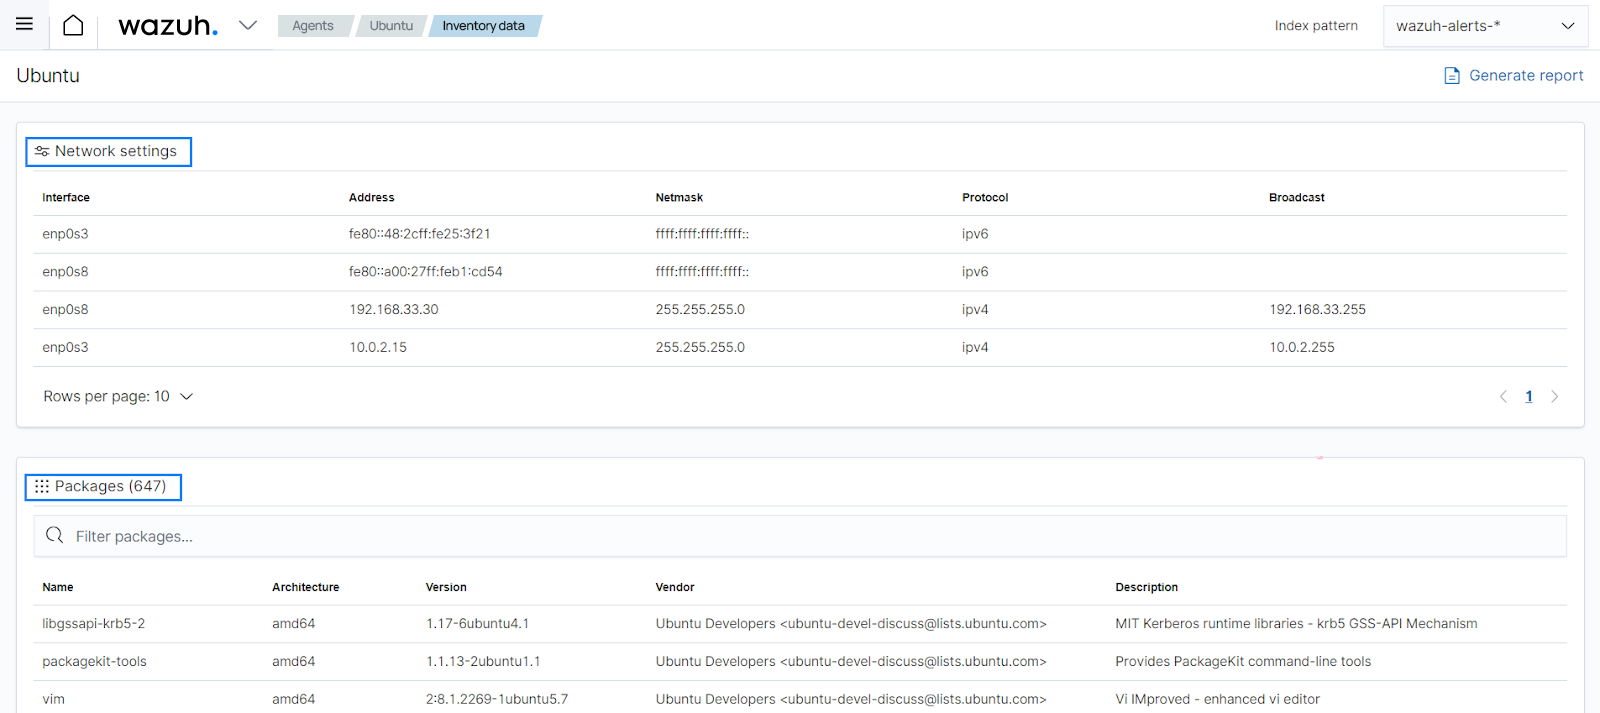
Task: Click the ipv4 protocol for 192.168.33.30
Action: point(975,310)
